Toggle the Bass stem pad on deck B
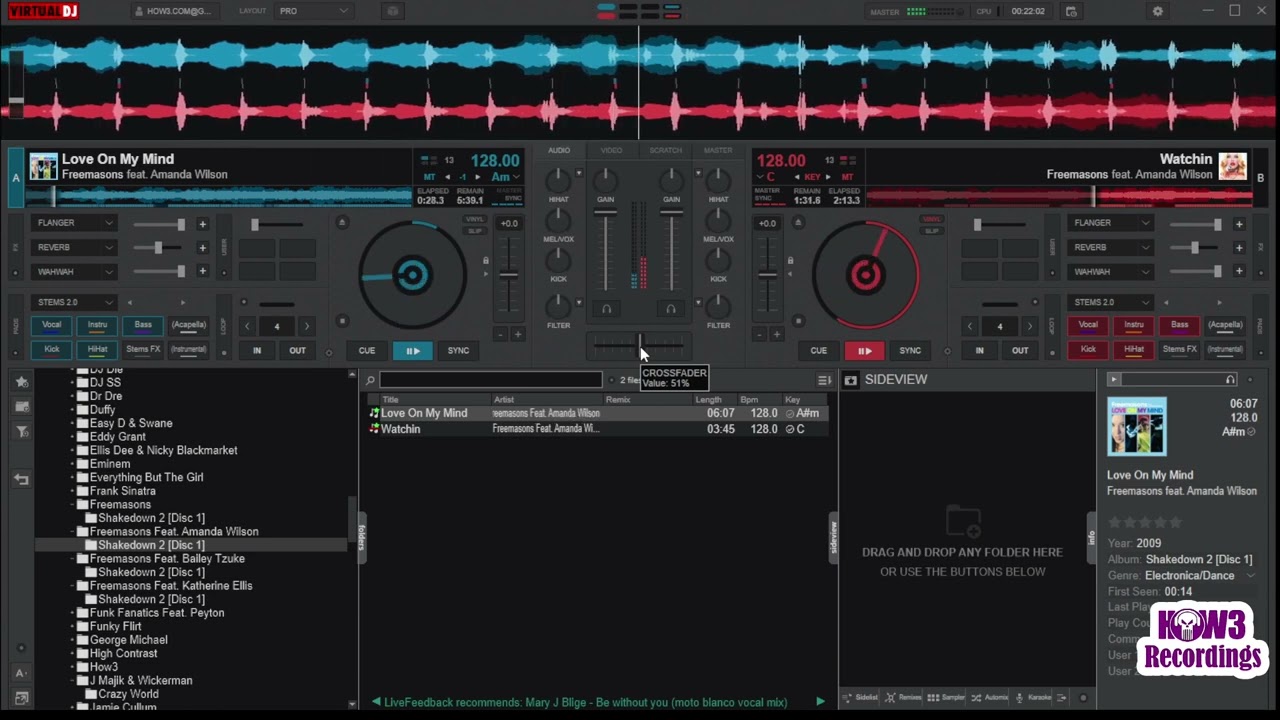This screenshot has height=720, width=1280. [1180, 325]
